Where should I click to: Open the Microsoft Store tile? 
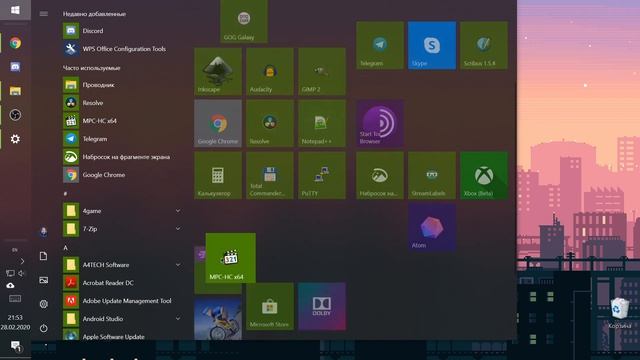click(270, 306)
